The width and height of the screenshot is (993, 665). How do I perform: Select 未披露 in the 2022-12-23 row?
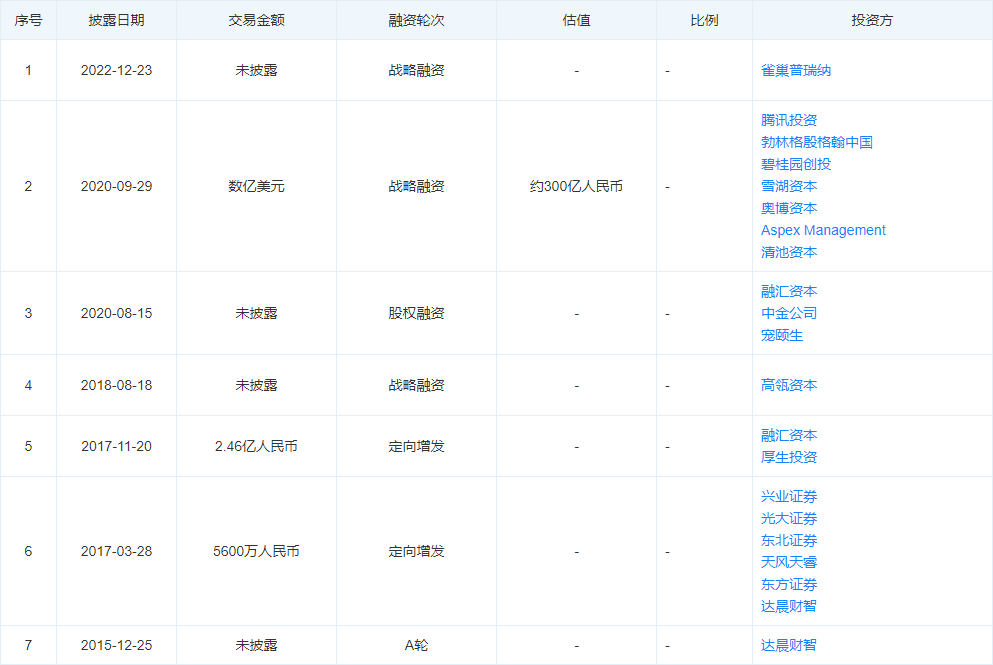(256, 70)
